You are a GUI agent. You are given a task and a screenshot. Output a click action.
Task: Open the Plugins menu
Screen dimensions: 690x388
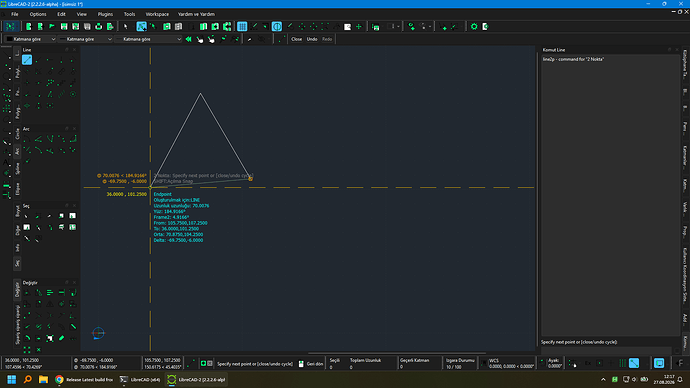[105, 14]
